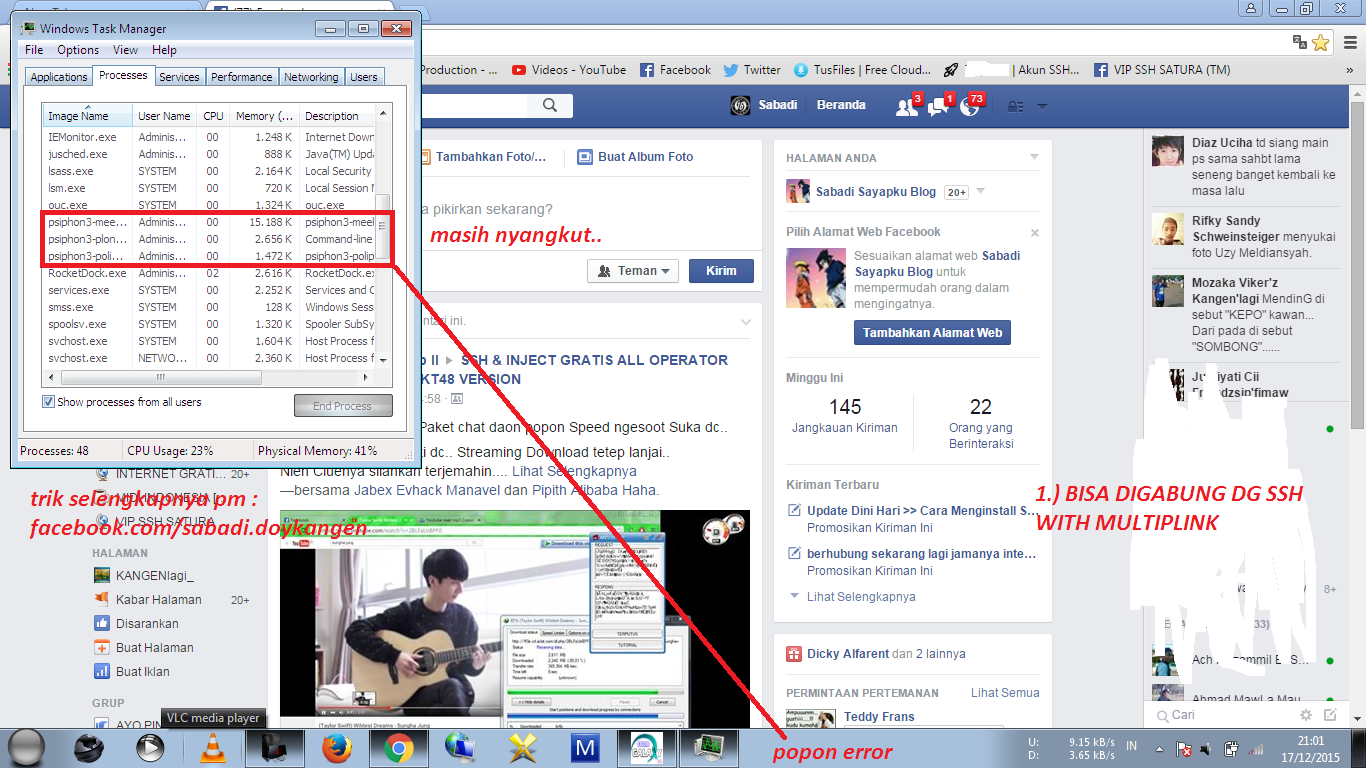Viewport: 1366px width, 768px height.
Task: Click the network tray icon with red X
Action: [x=1183, y=748]
